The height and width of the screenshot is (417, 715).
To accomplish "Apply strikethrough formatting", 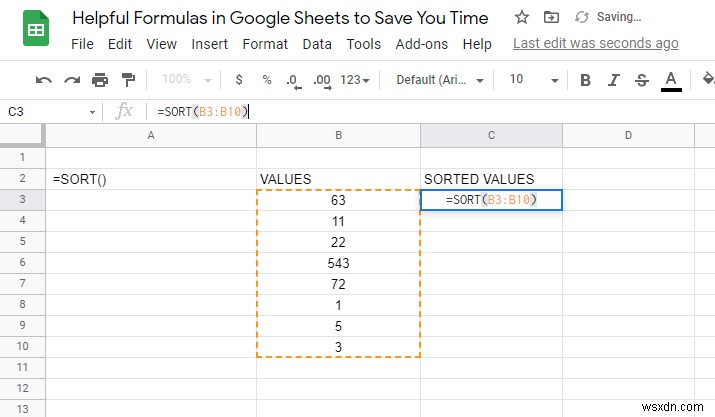I will pyautogui.click(x=642, y=80).
